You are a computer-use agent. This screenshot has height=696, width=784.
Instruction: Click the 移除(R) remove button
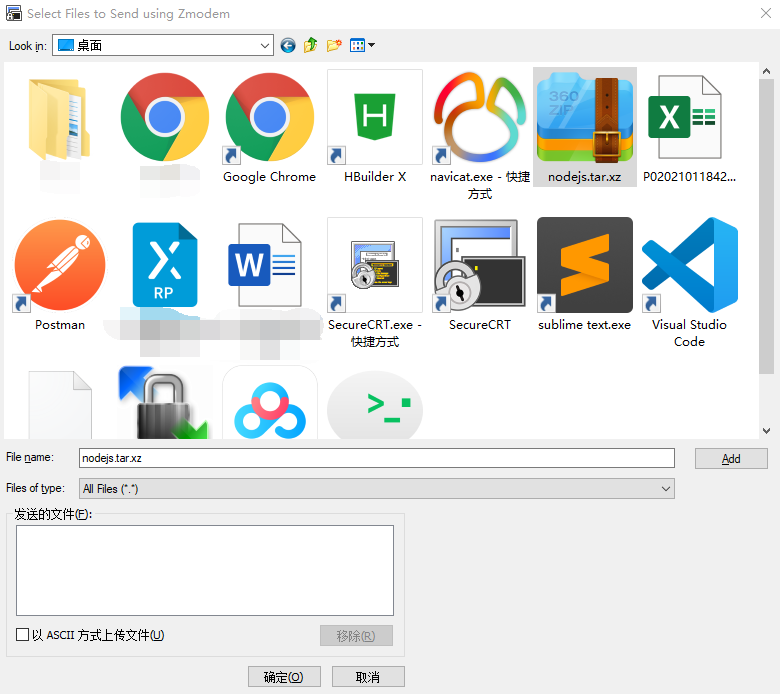click(x=356, y=636)
